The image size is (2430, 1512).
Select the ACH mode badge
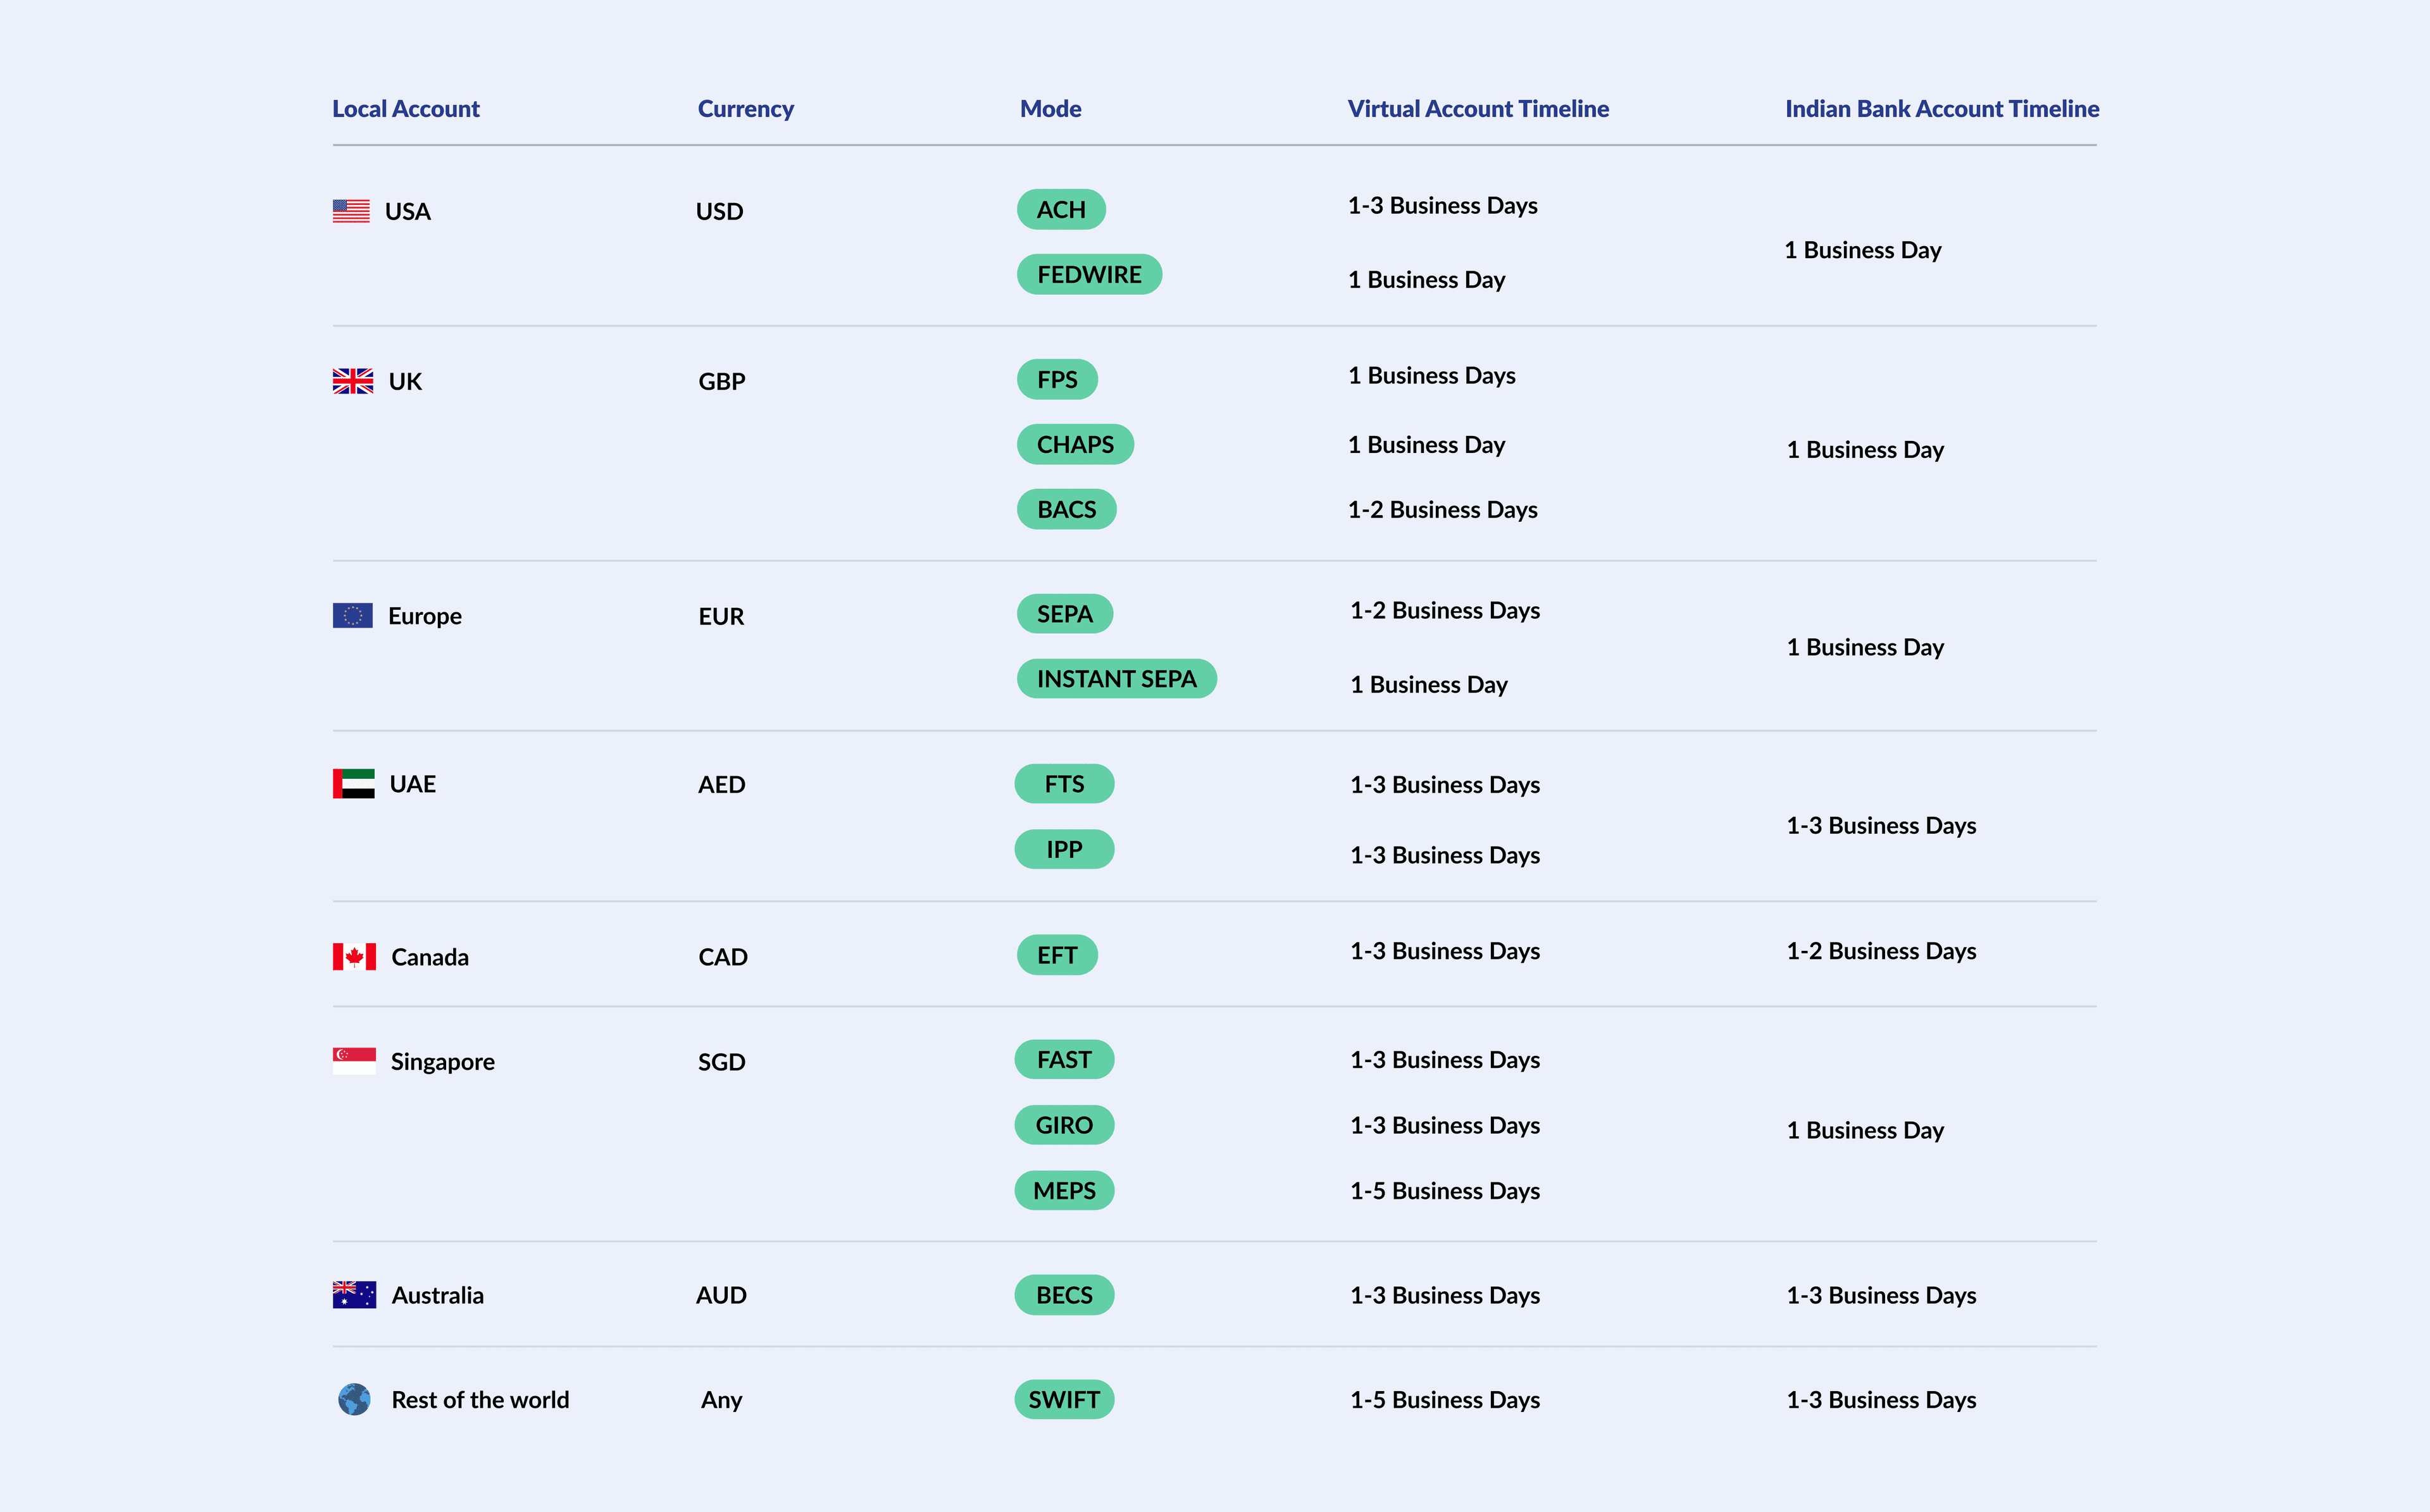(x=1061, y=210)
